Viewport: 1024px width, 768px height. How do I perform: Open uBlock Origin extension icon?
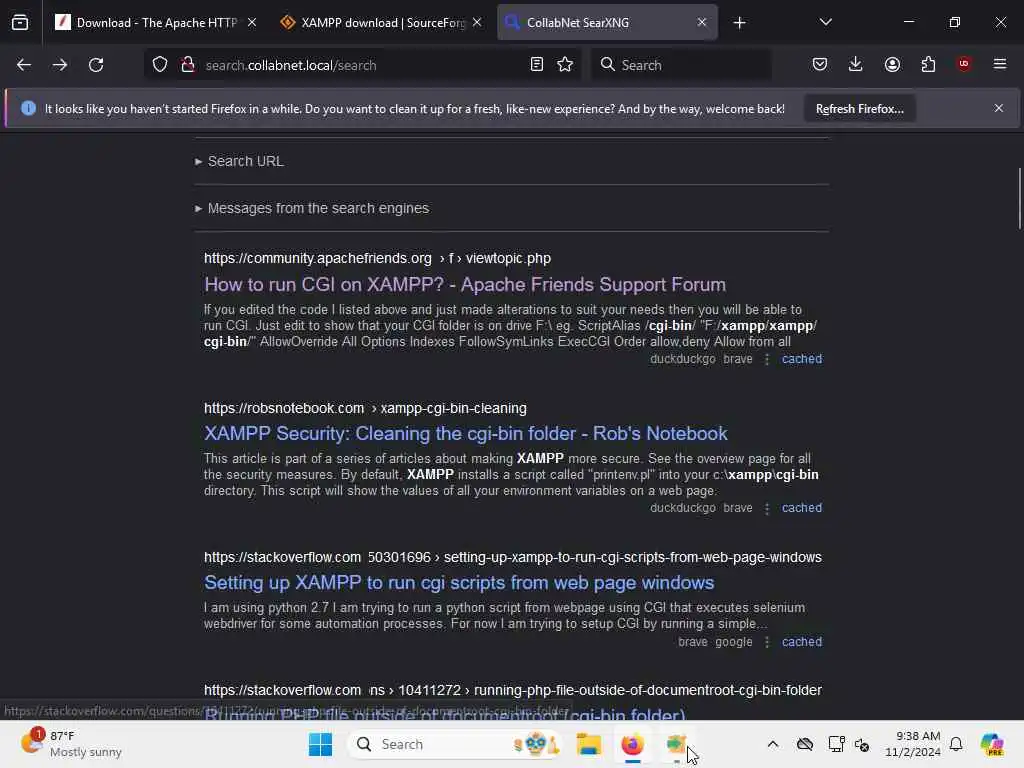click(x=964, y=64)
